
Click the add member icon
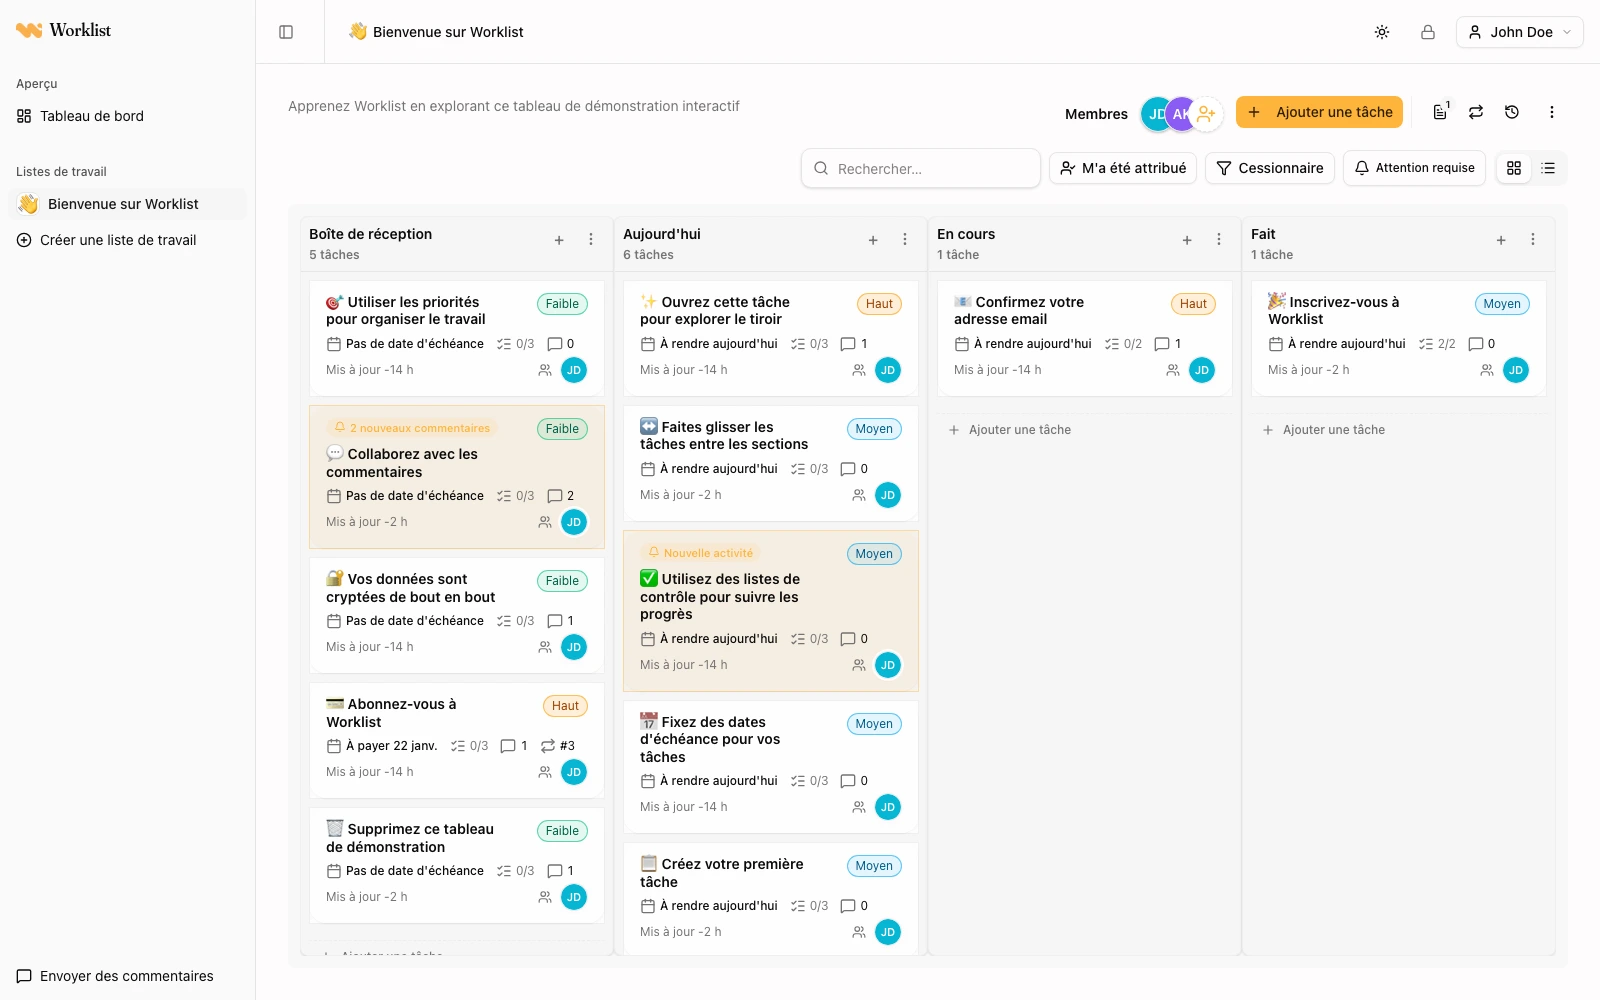(x=1207, y=114)
